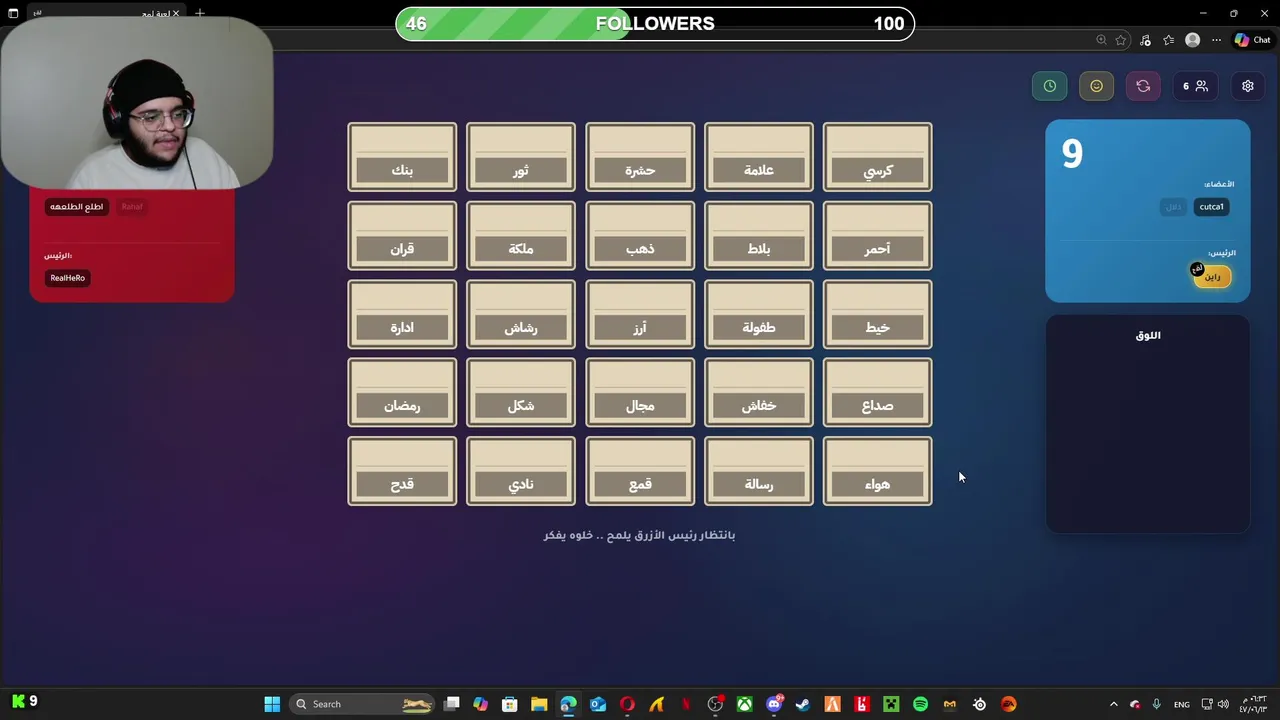Viewport: 1280px width, 720px height.
Task: Open Windows Start menu
Action: click(272, 704)
